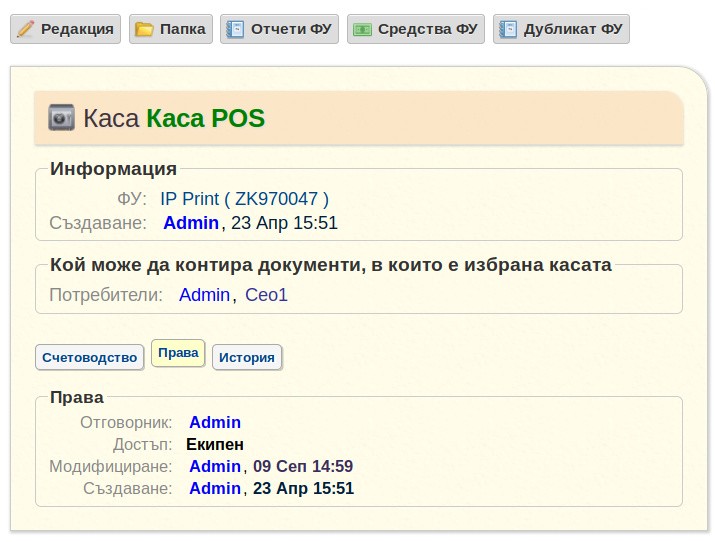Click the Достъп label
This screenshot has width=715, height=542.
pos(143,444)
